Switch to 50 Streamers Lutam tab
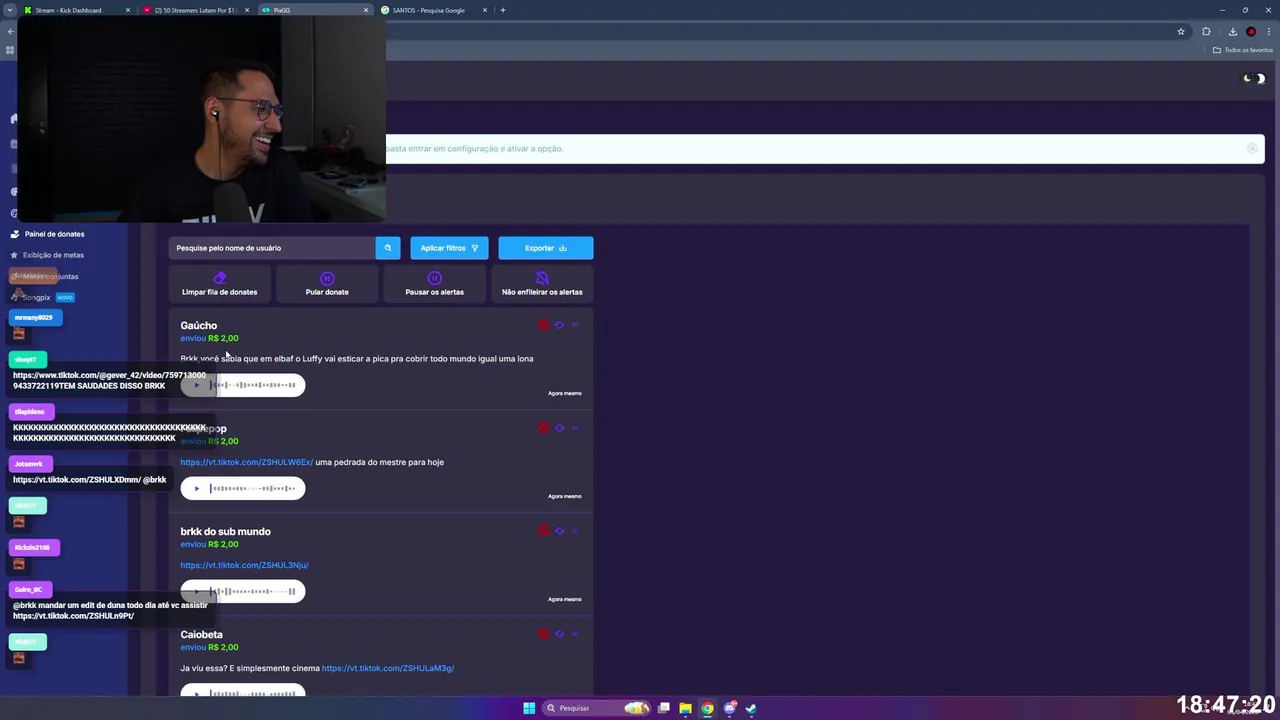 coord(195,10)
